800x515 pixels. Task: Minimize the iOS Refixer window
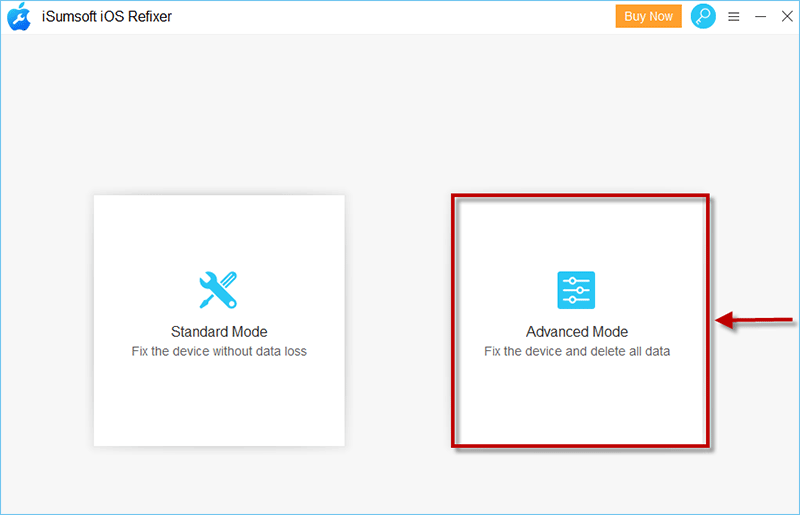760,17
